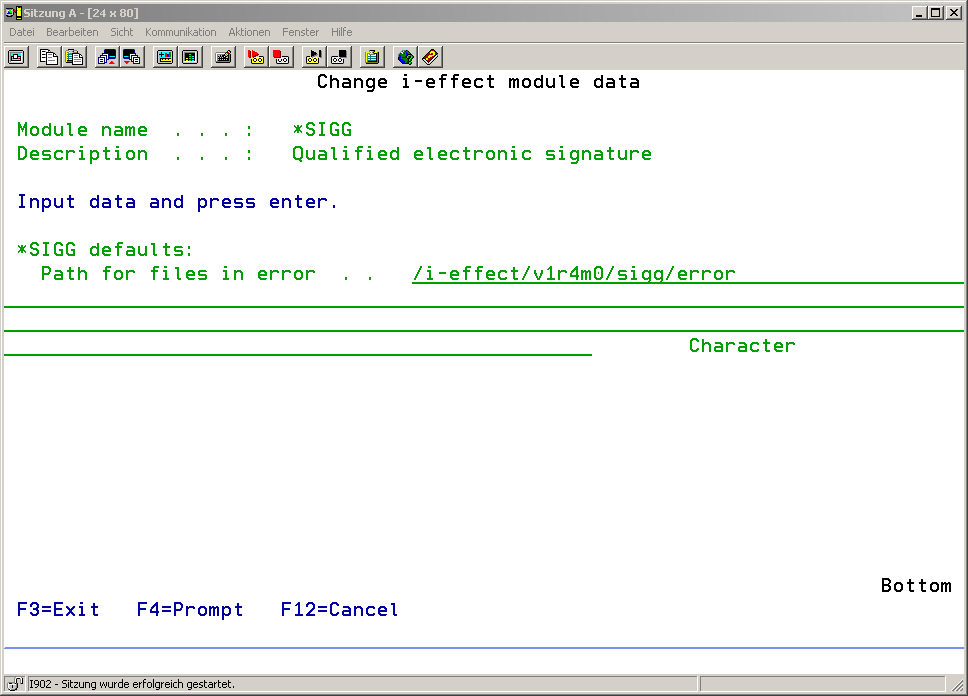968x696 pixels.
Task: Open the Datei menu
Action: 22,32
